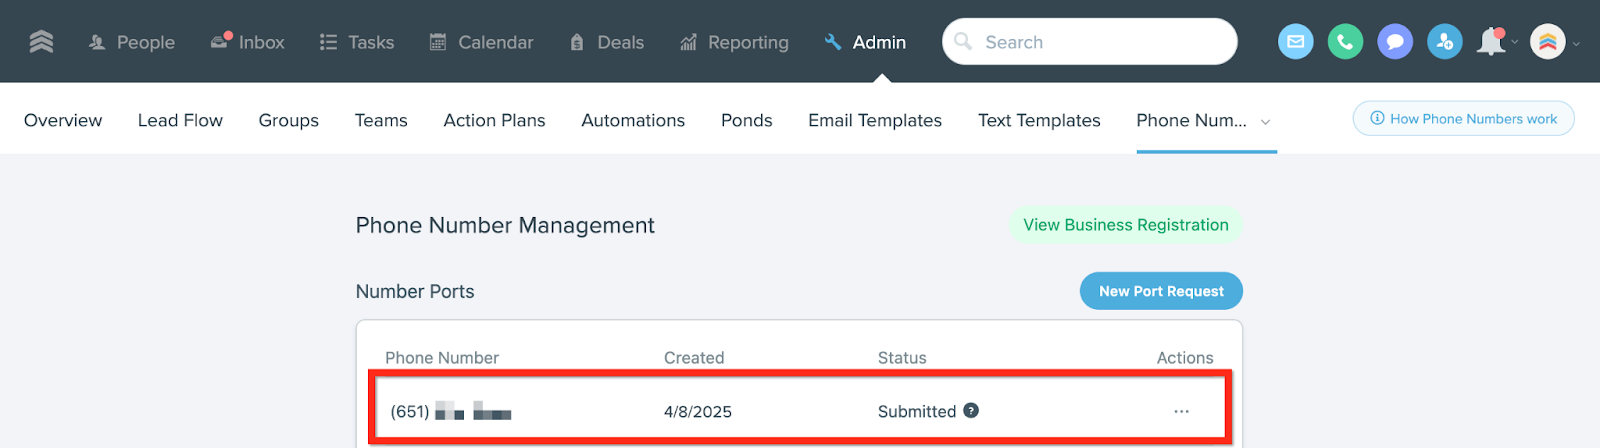The height and width of the screenshot is (448, 1600).
Task: Click the Submitted status help icon
Action: click(971, 411)
